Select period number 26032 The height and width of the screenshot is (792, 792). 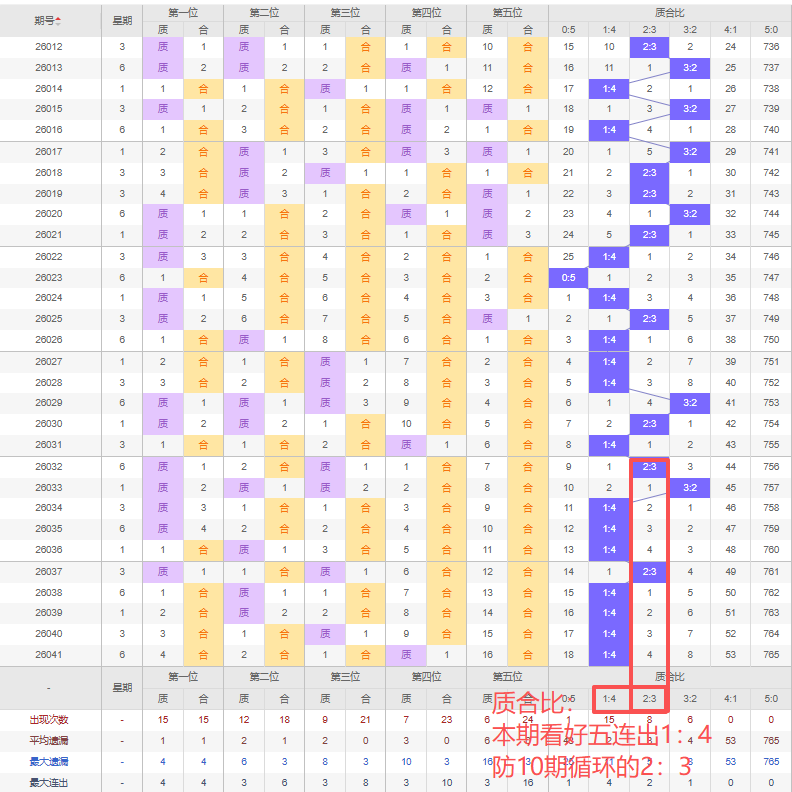pos(49,467)
